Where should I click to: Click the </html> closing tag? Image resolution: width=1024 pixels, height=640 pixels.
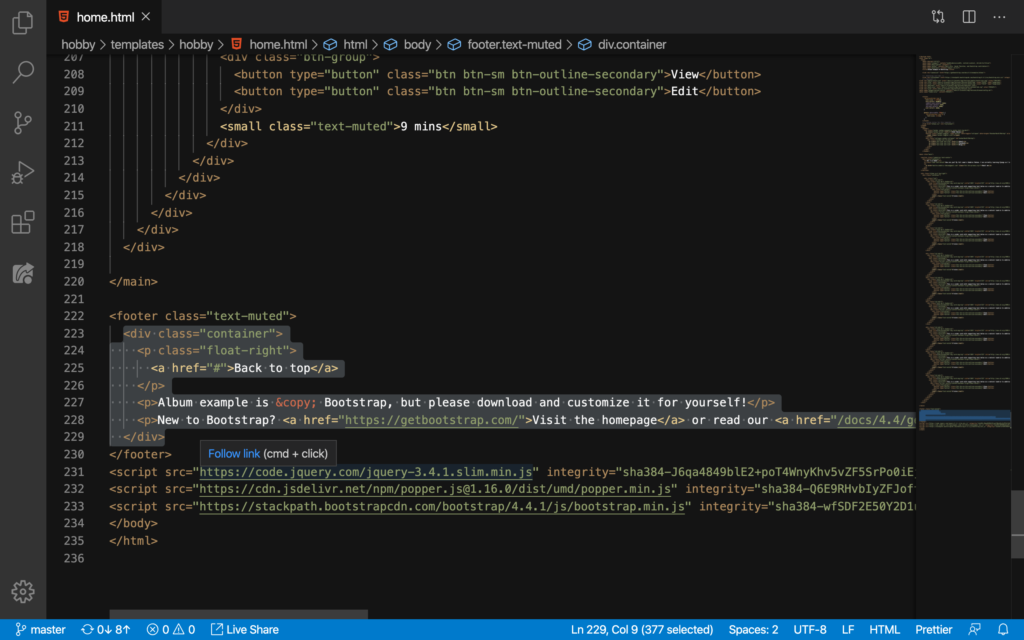tap(133, 541)
